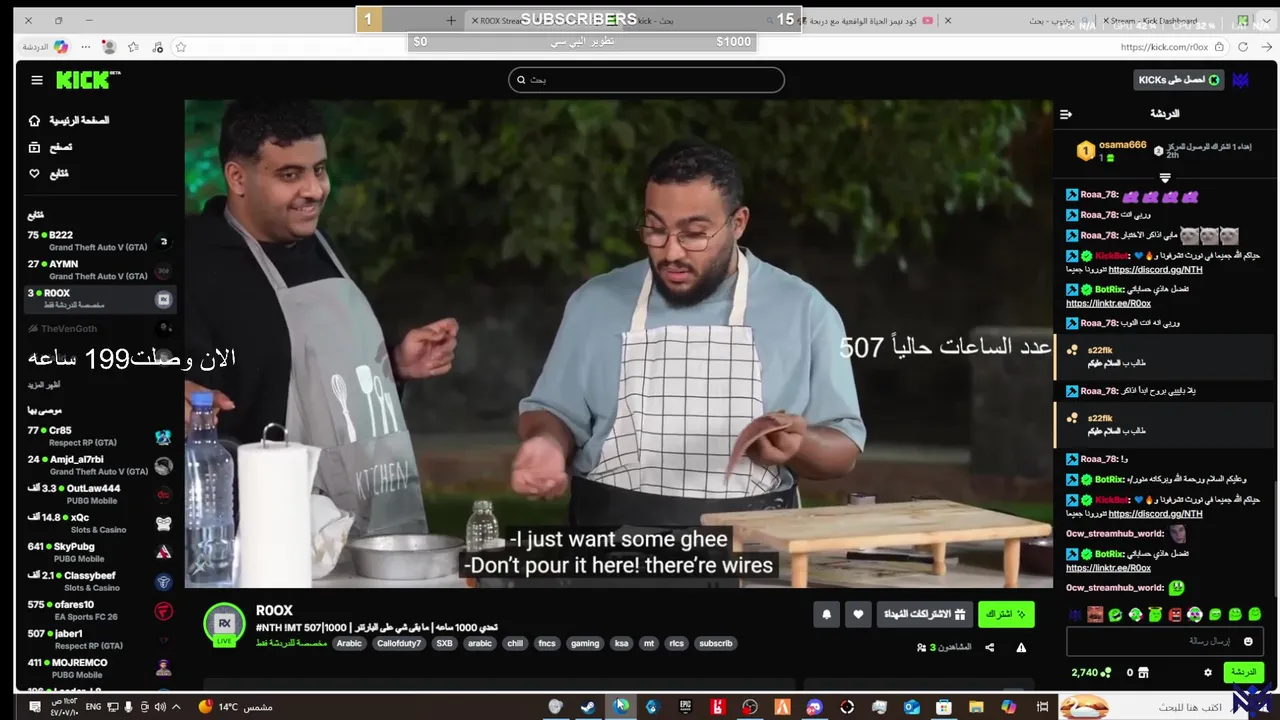
Task: Click the browser refresh button
Action: coord(1243,47)
